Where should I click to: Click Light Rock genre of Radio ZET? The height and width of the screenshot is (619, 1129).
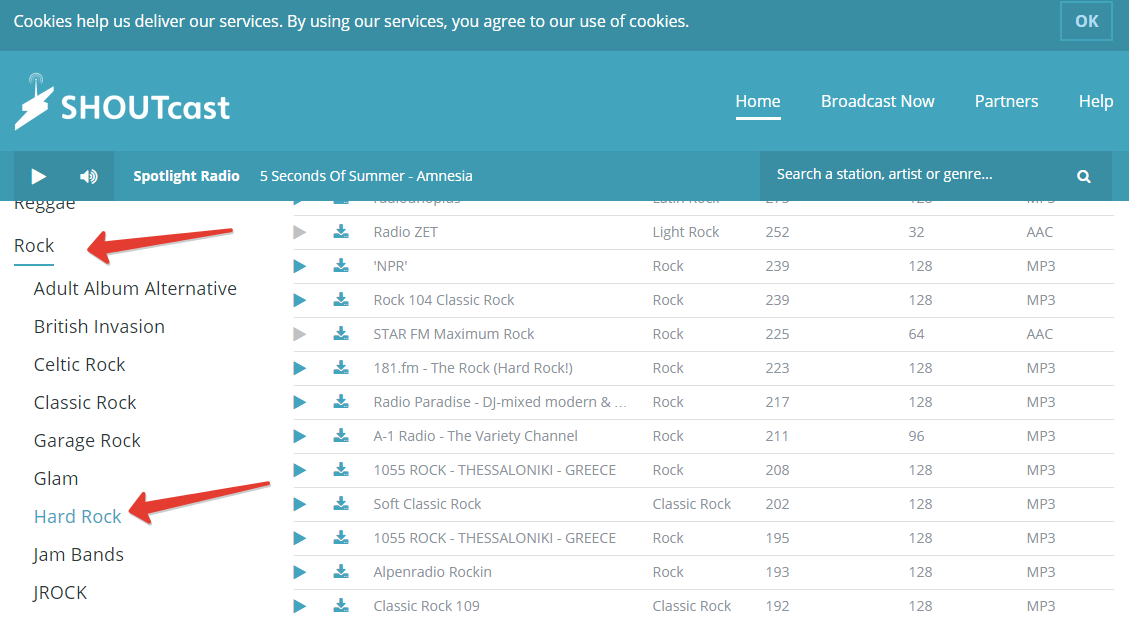point(685,232)
